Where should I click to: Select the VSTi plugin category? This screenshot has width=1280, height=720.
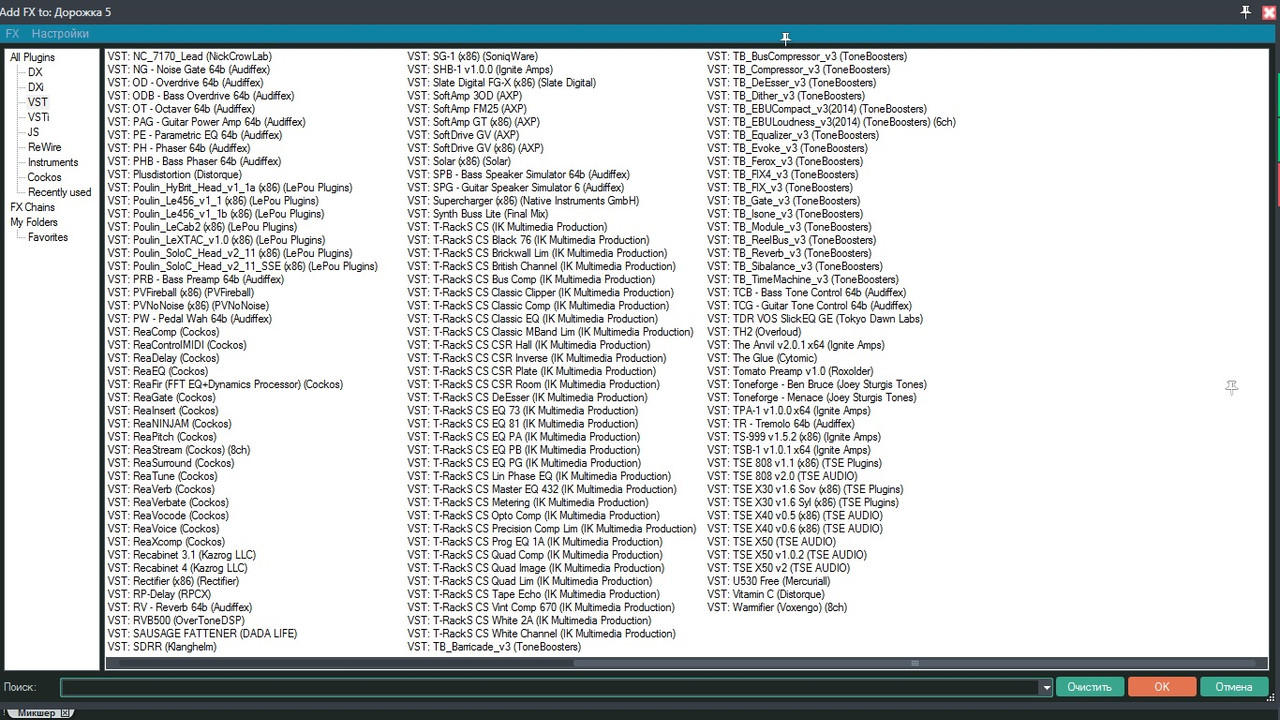pyautogui.click(x=39, y=117)
